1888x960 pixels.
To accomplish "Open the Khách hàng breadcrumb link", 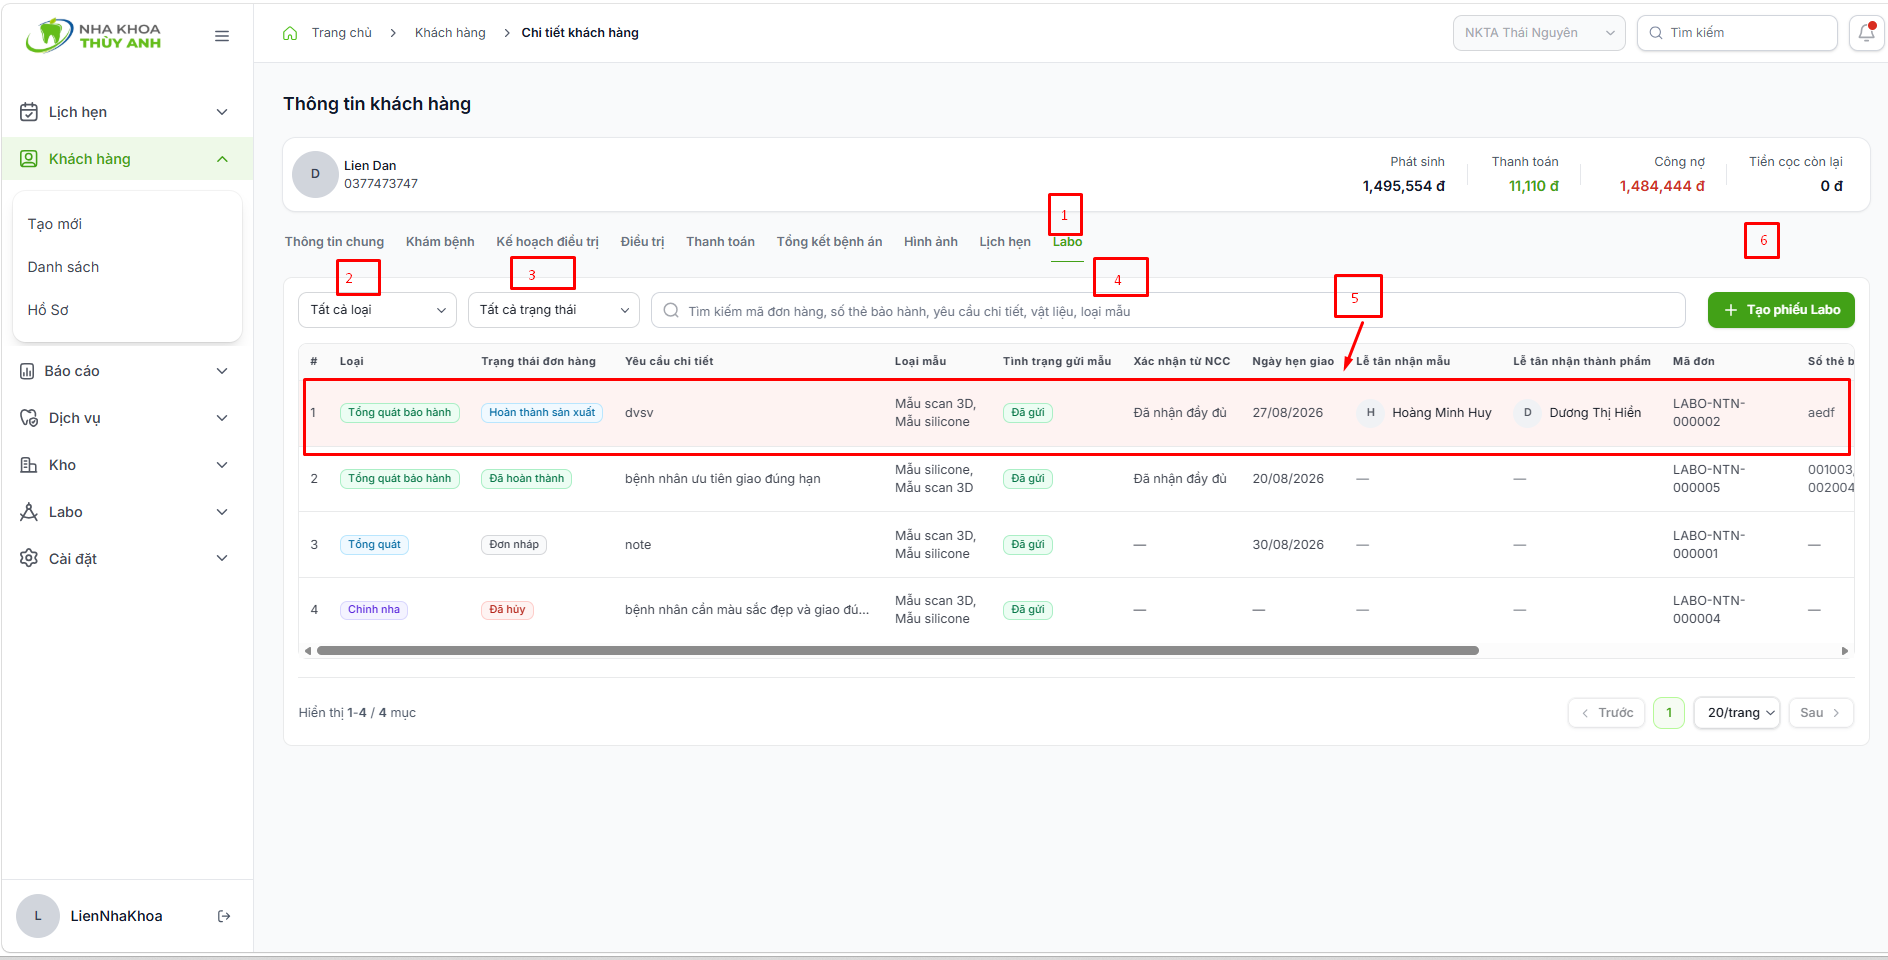I will click(x=450, y=33).
